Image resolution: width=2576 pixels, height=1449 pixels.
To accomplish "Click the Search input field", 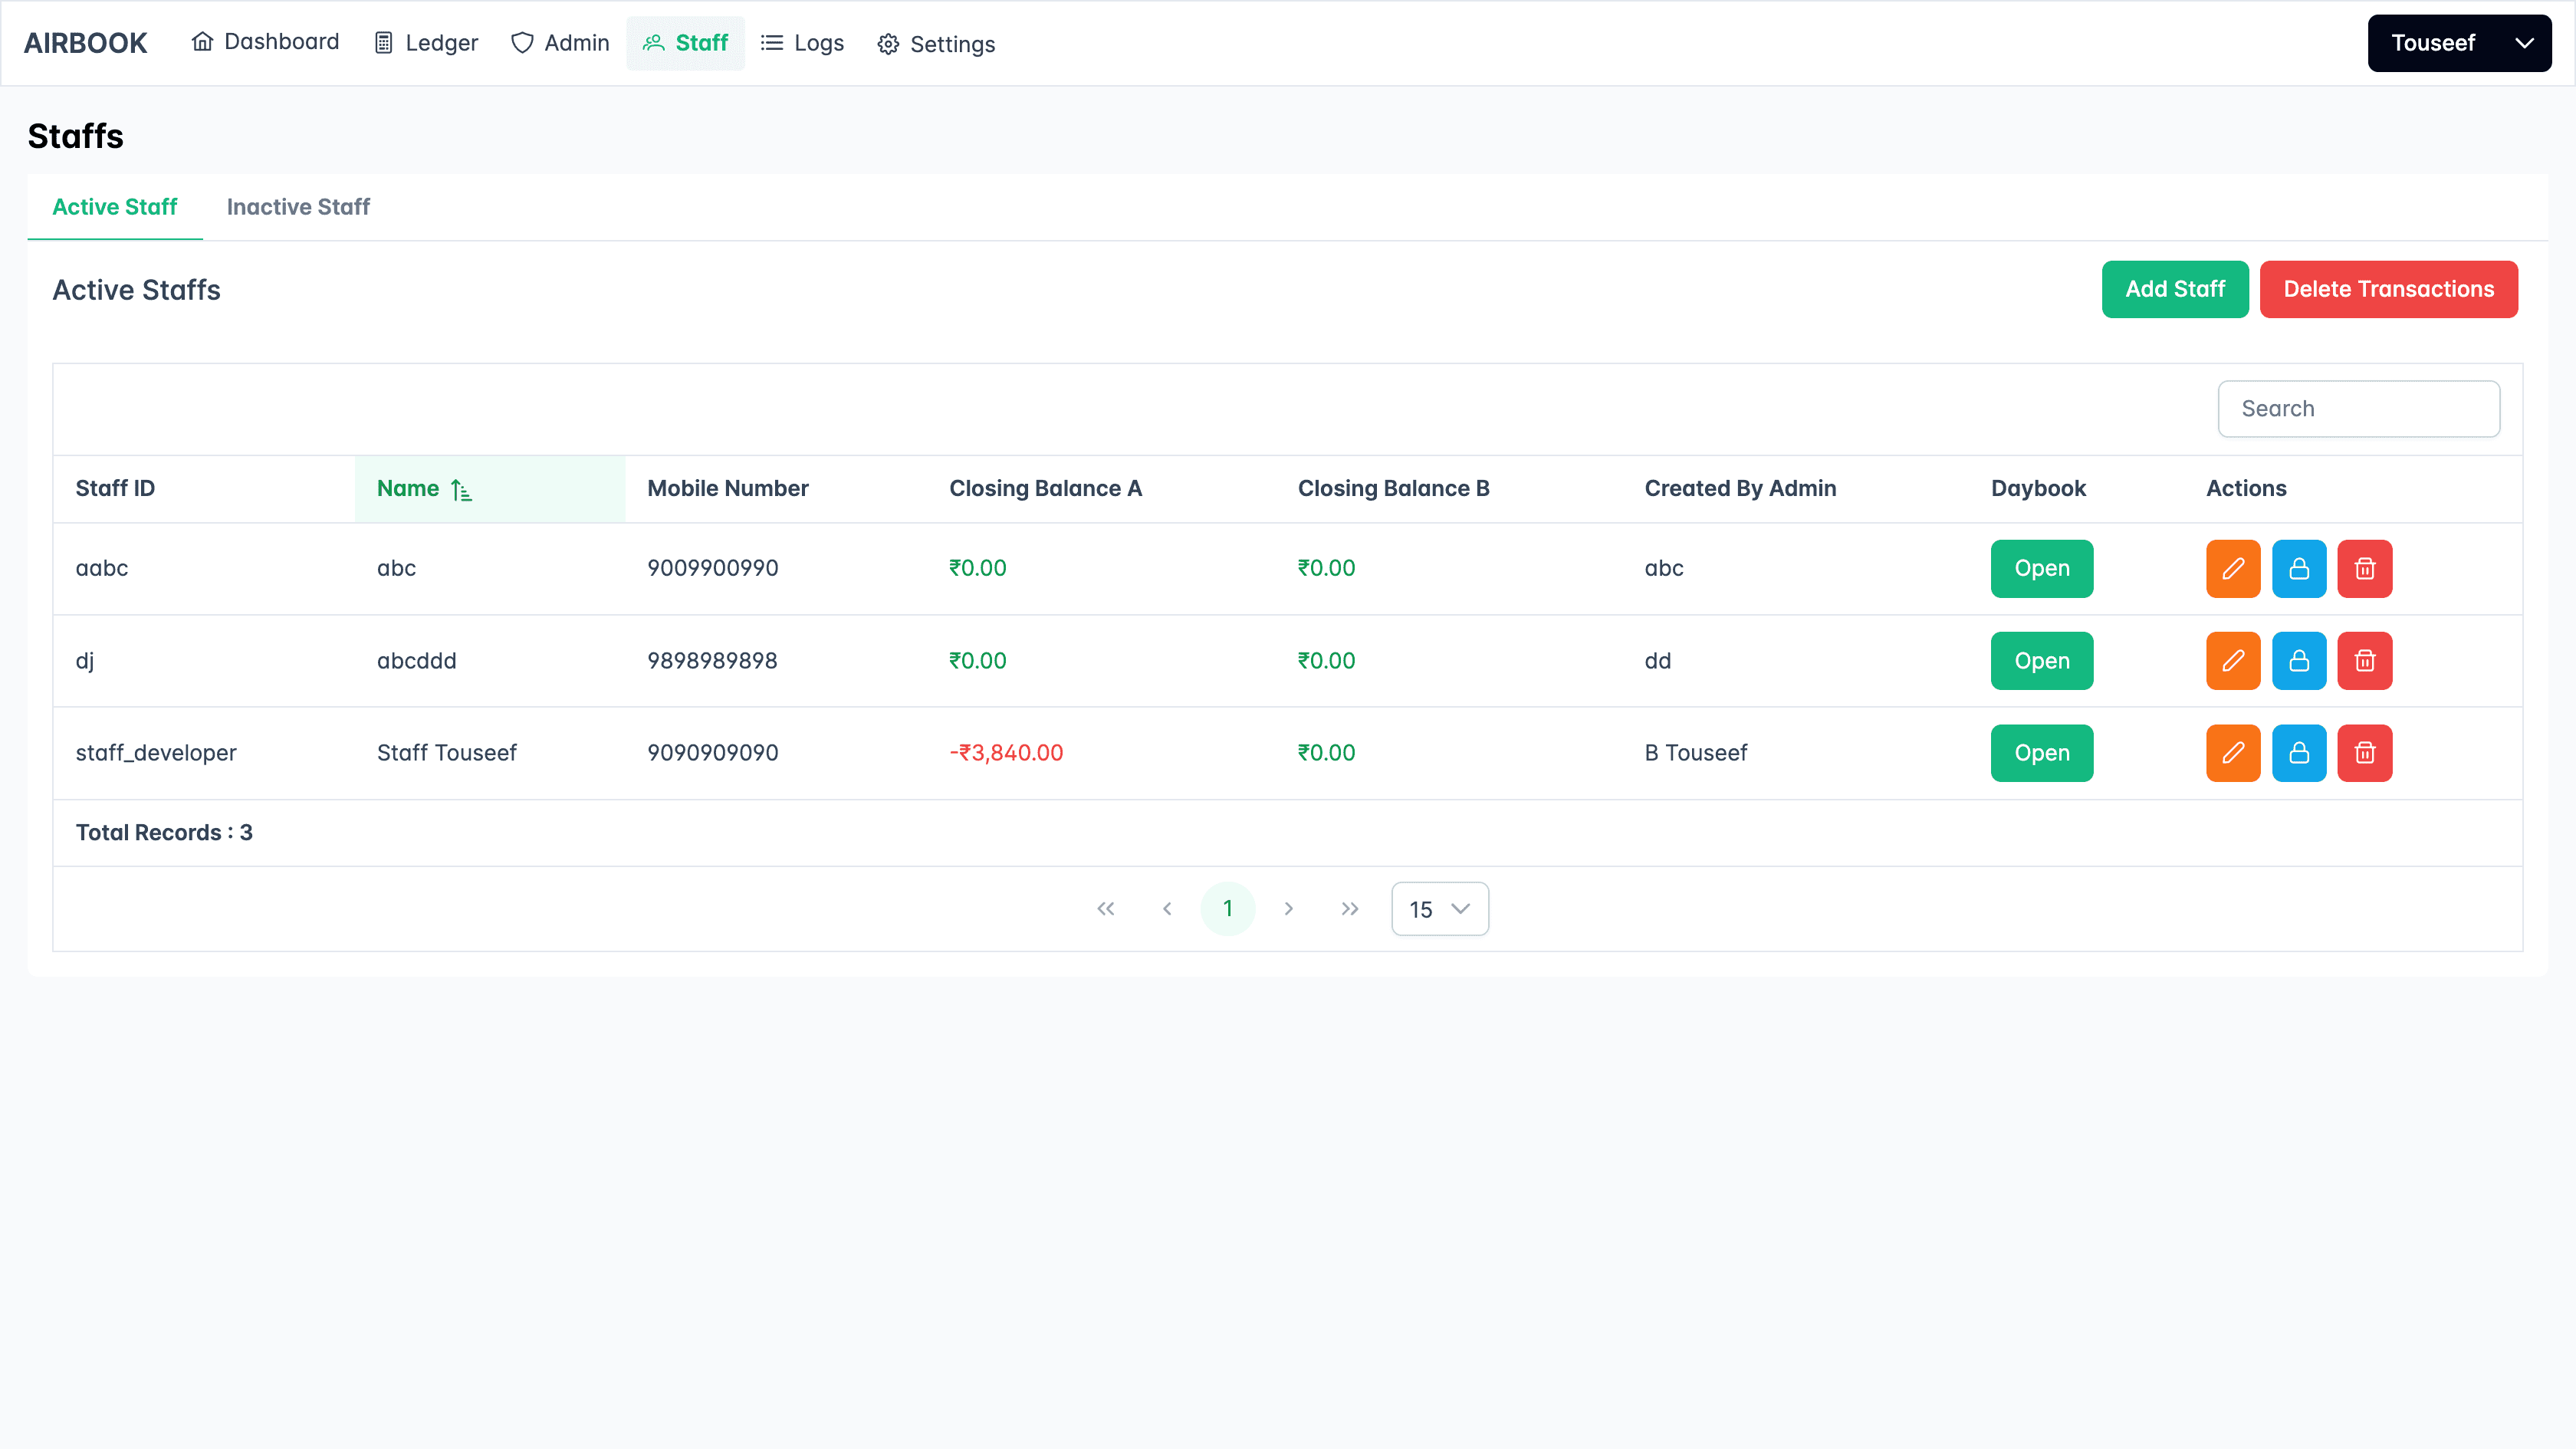I will click(x=2358, y=408).
